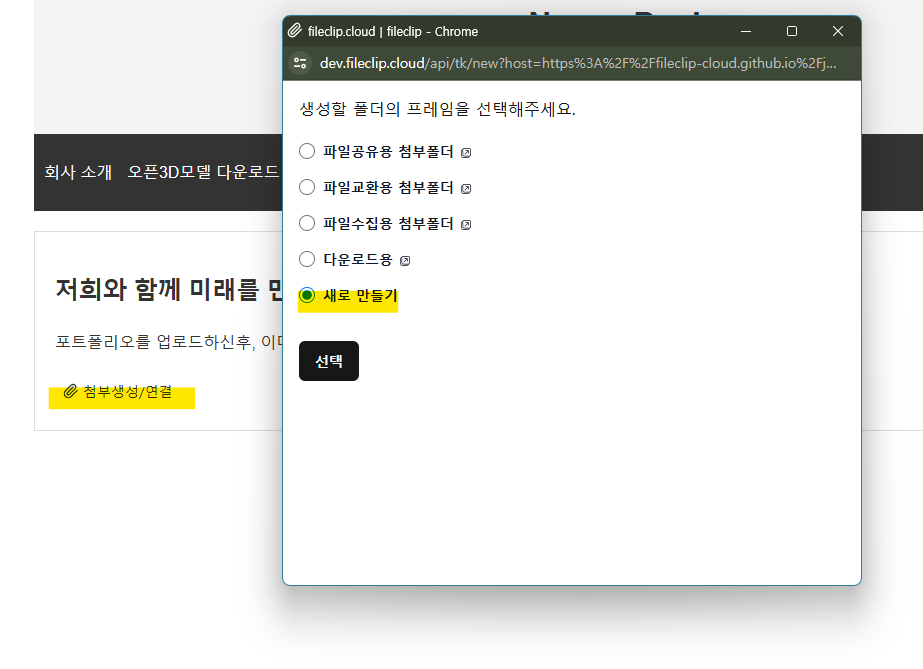Select the 파일교환용 첨부폴더 radio button
This screenshot has height=669, width=923.
coord(307,187)
